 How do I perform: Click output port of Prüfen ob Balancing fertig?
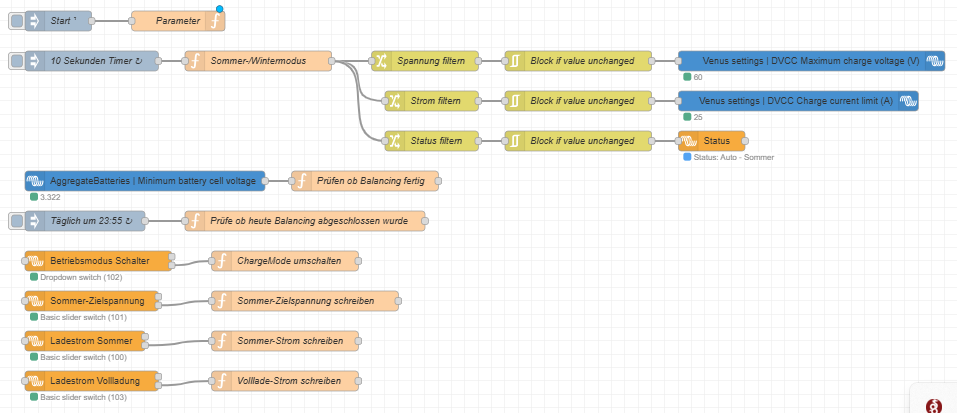tap(438, 181)
